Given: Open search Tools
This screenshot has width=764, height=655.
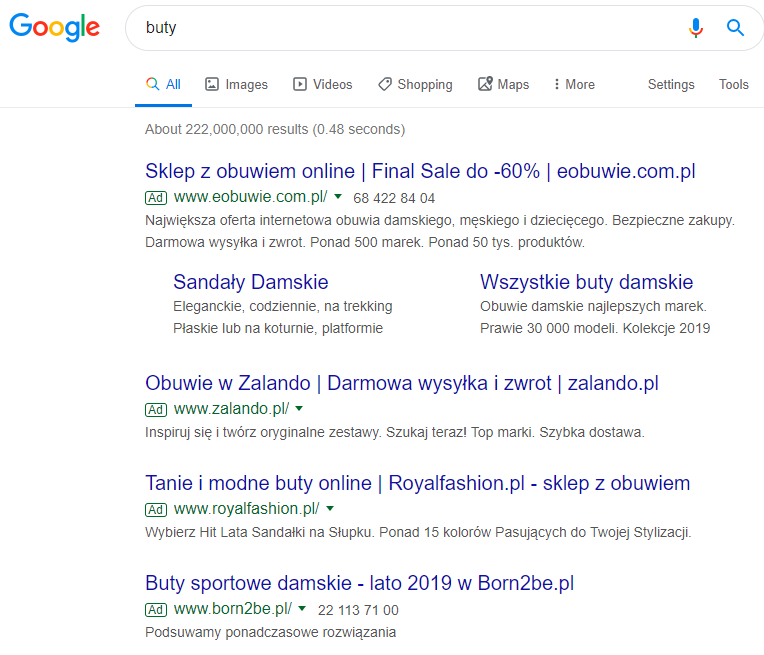Looking at the screenshot, I should [x=734, y=84].
